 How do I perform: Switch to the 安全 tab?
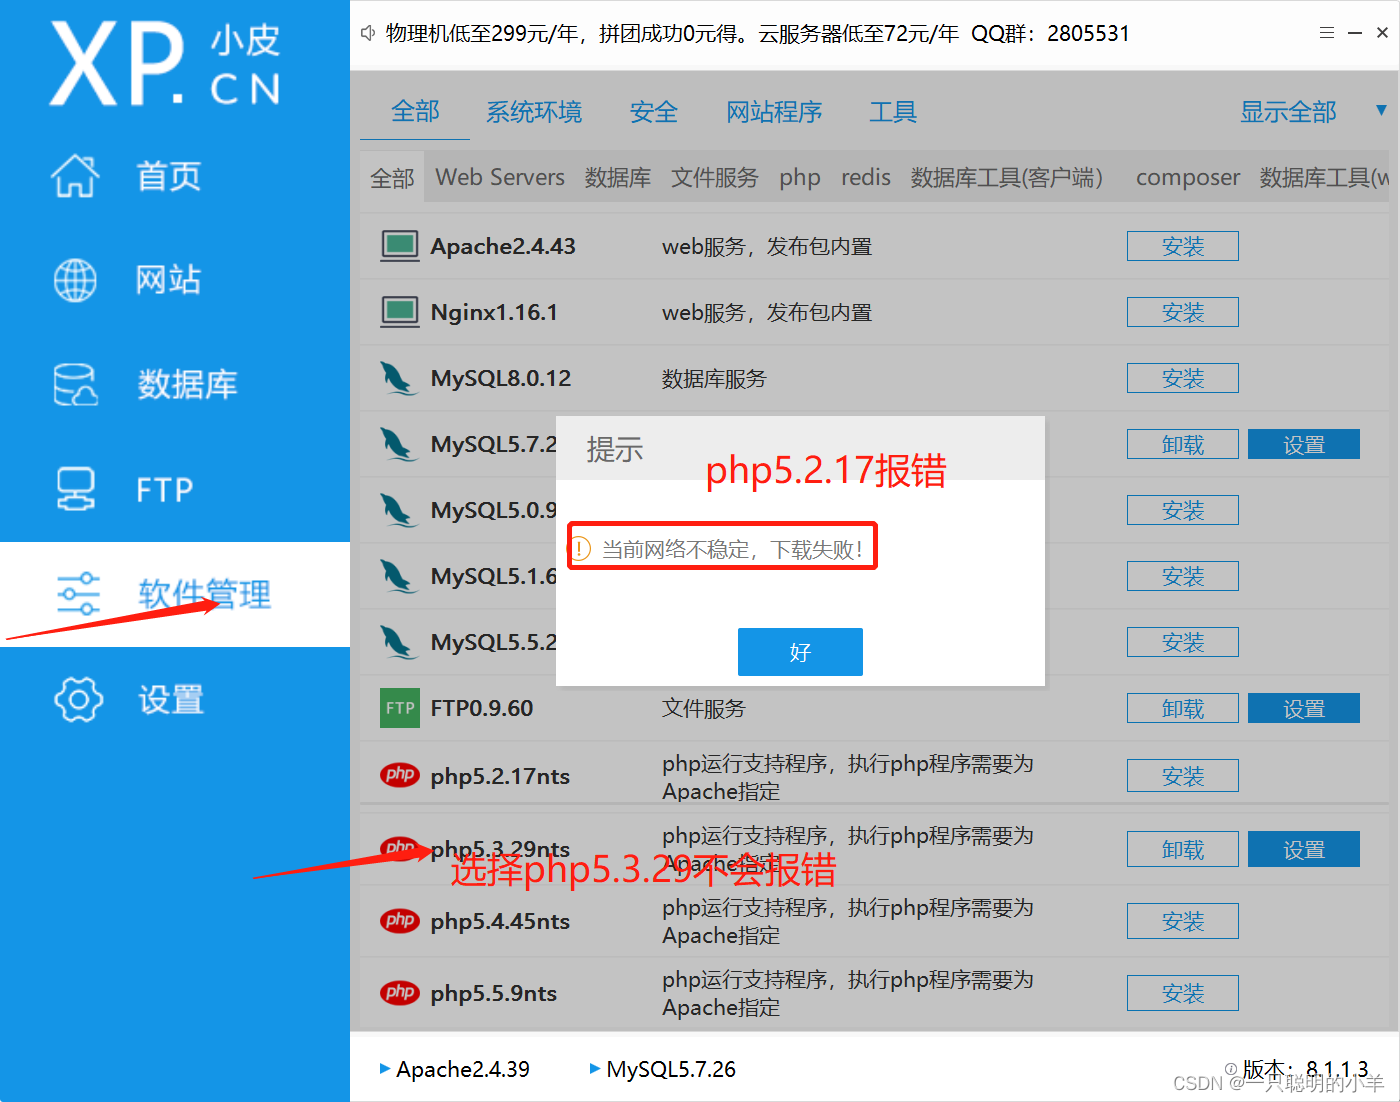click(x=654, y=112)
